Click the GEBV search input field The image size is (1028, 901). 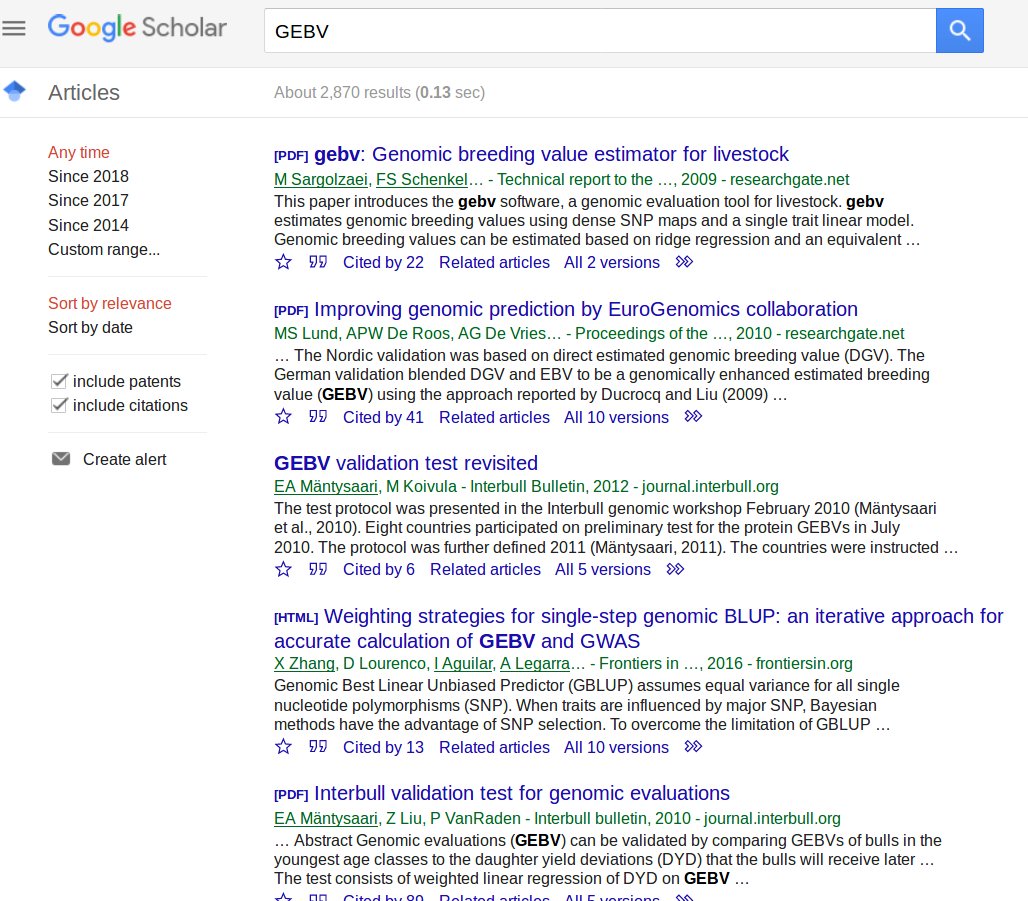tap(600, 30)
